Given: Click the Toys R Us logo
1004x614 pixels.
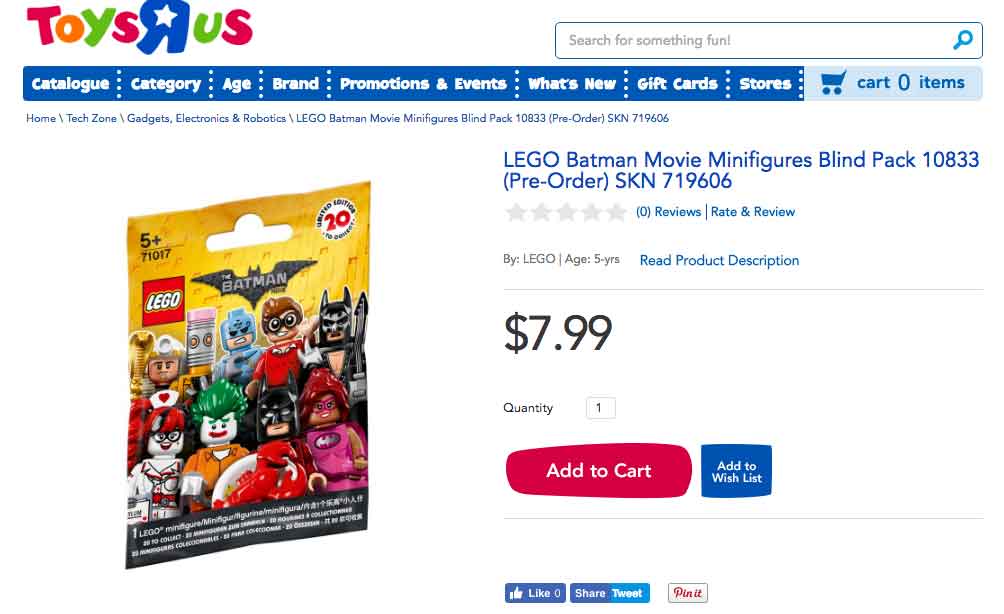Looking at the screenshot, I should point(140,29).
